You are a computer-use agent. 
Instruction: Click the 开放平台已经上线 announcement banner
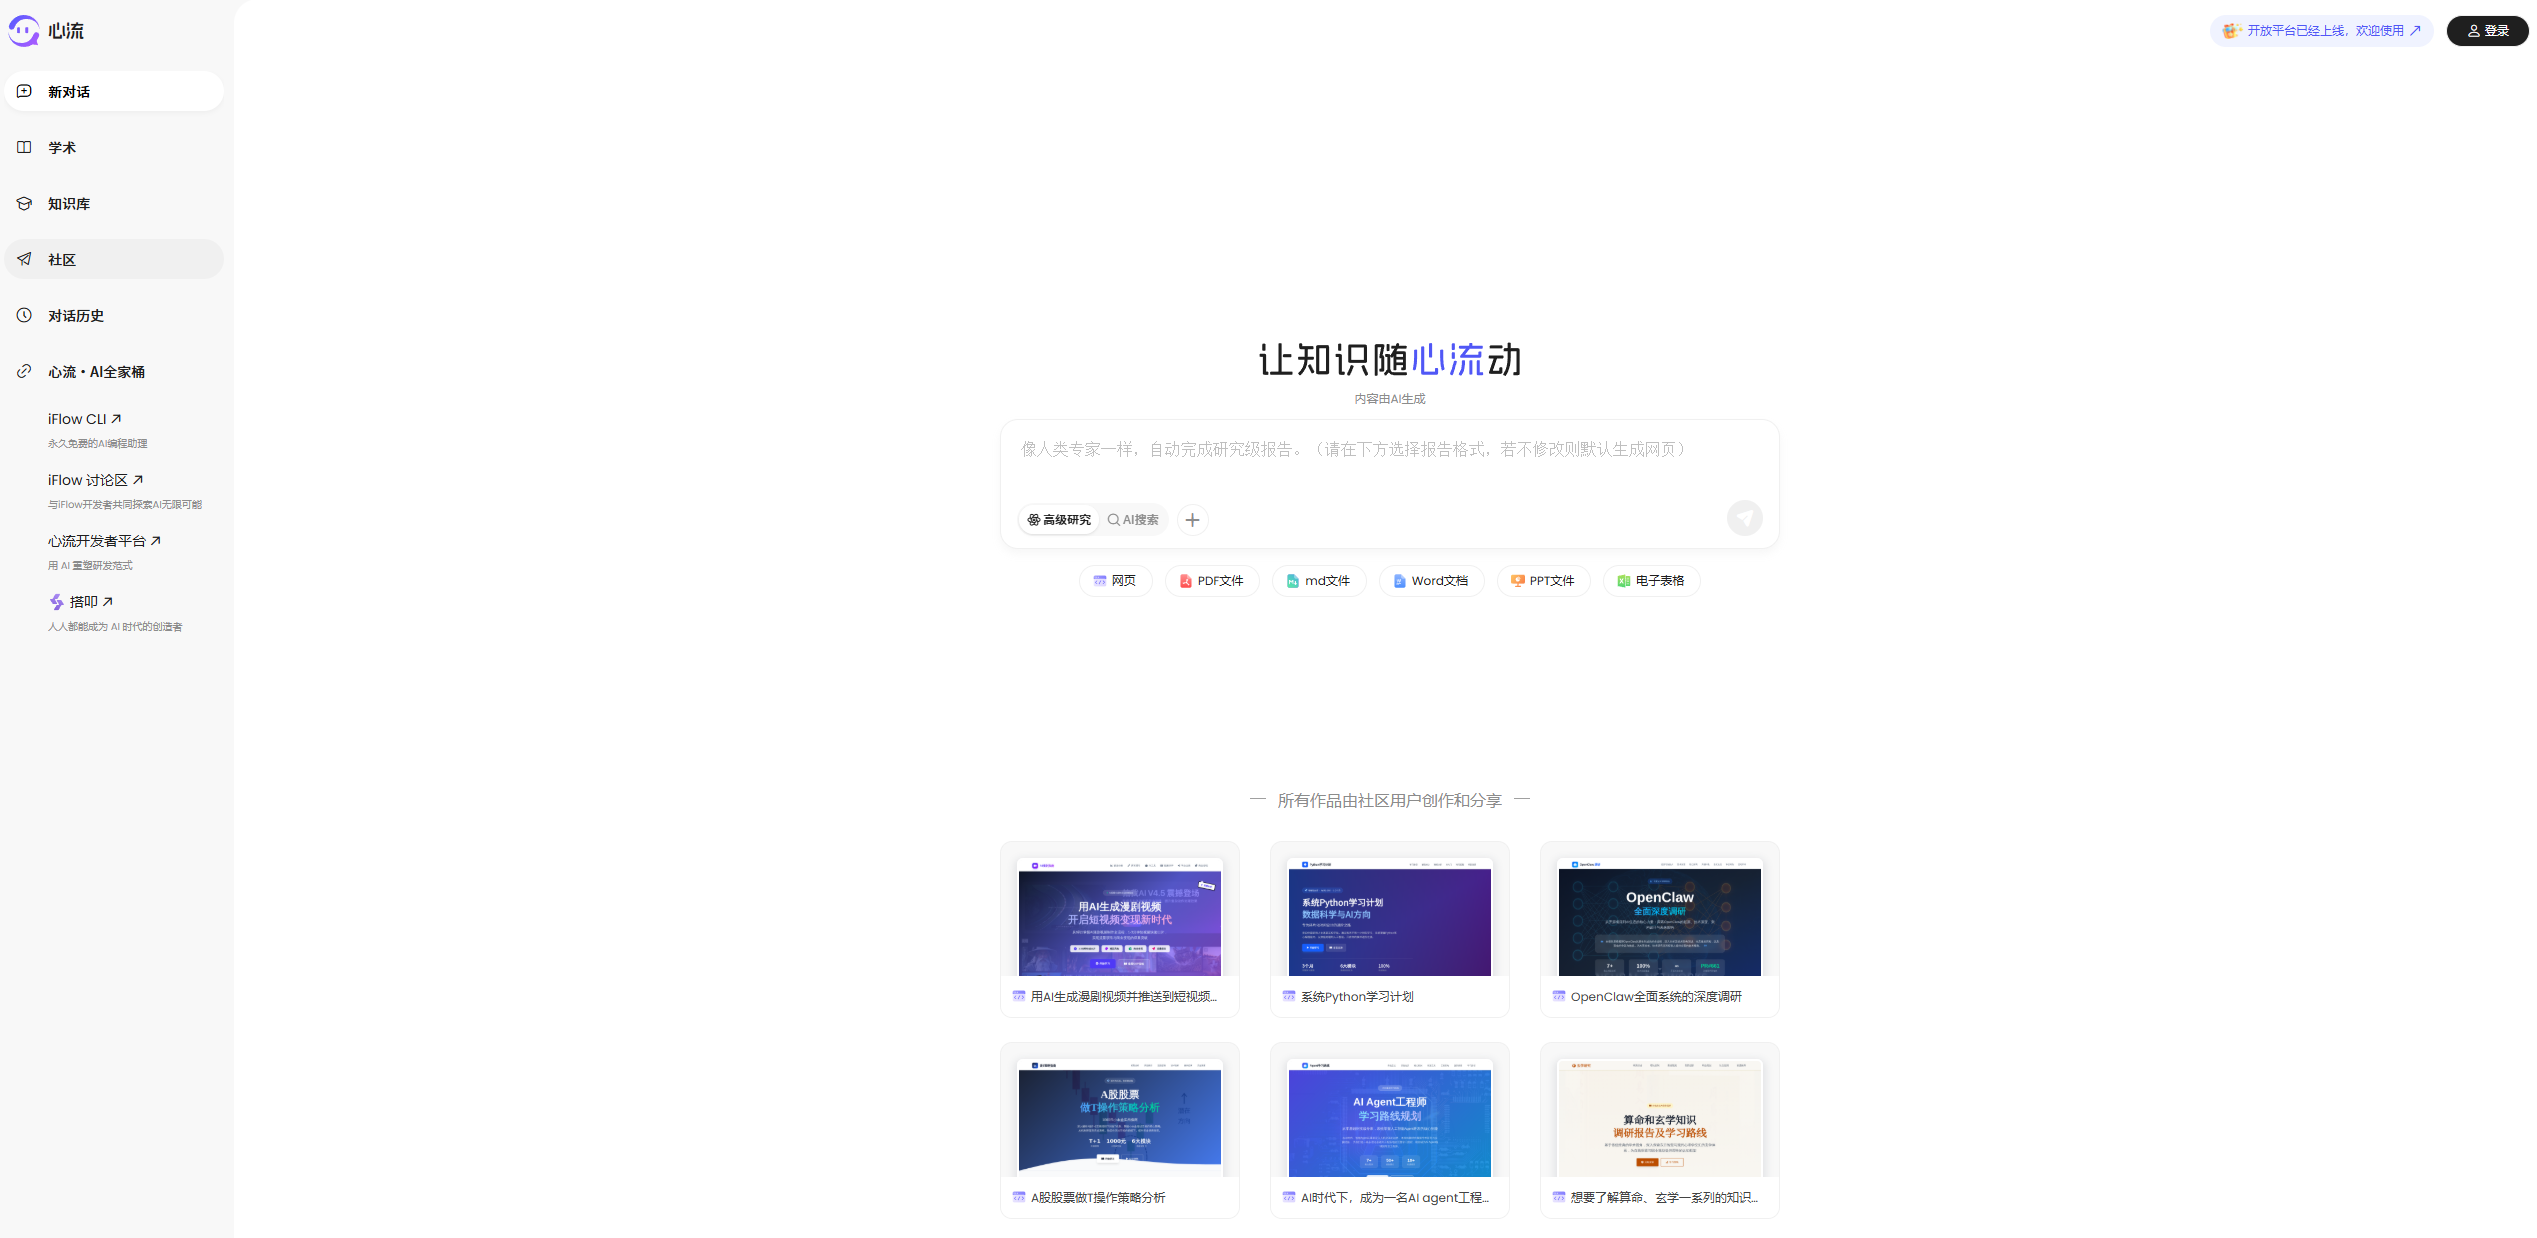click(x=2321, y=31)
